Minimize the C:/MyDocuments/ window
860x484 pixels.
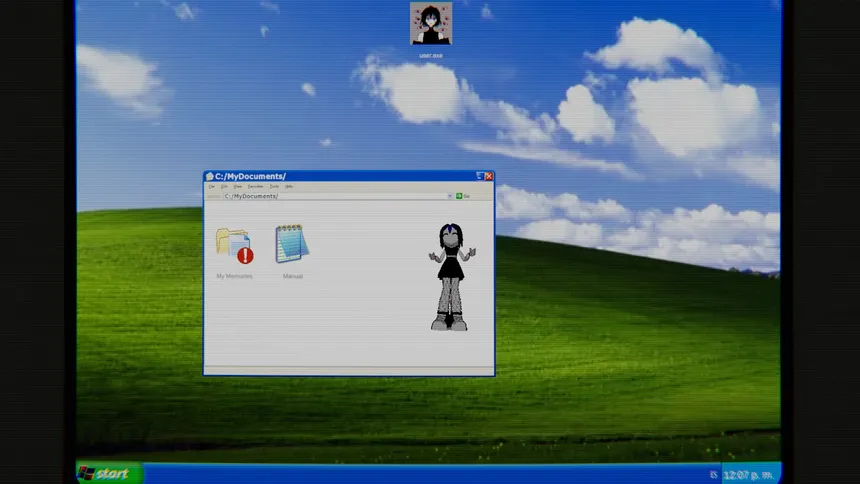tap(480, 176)
